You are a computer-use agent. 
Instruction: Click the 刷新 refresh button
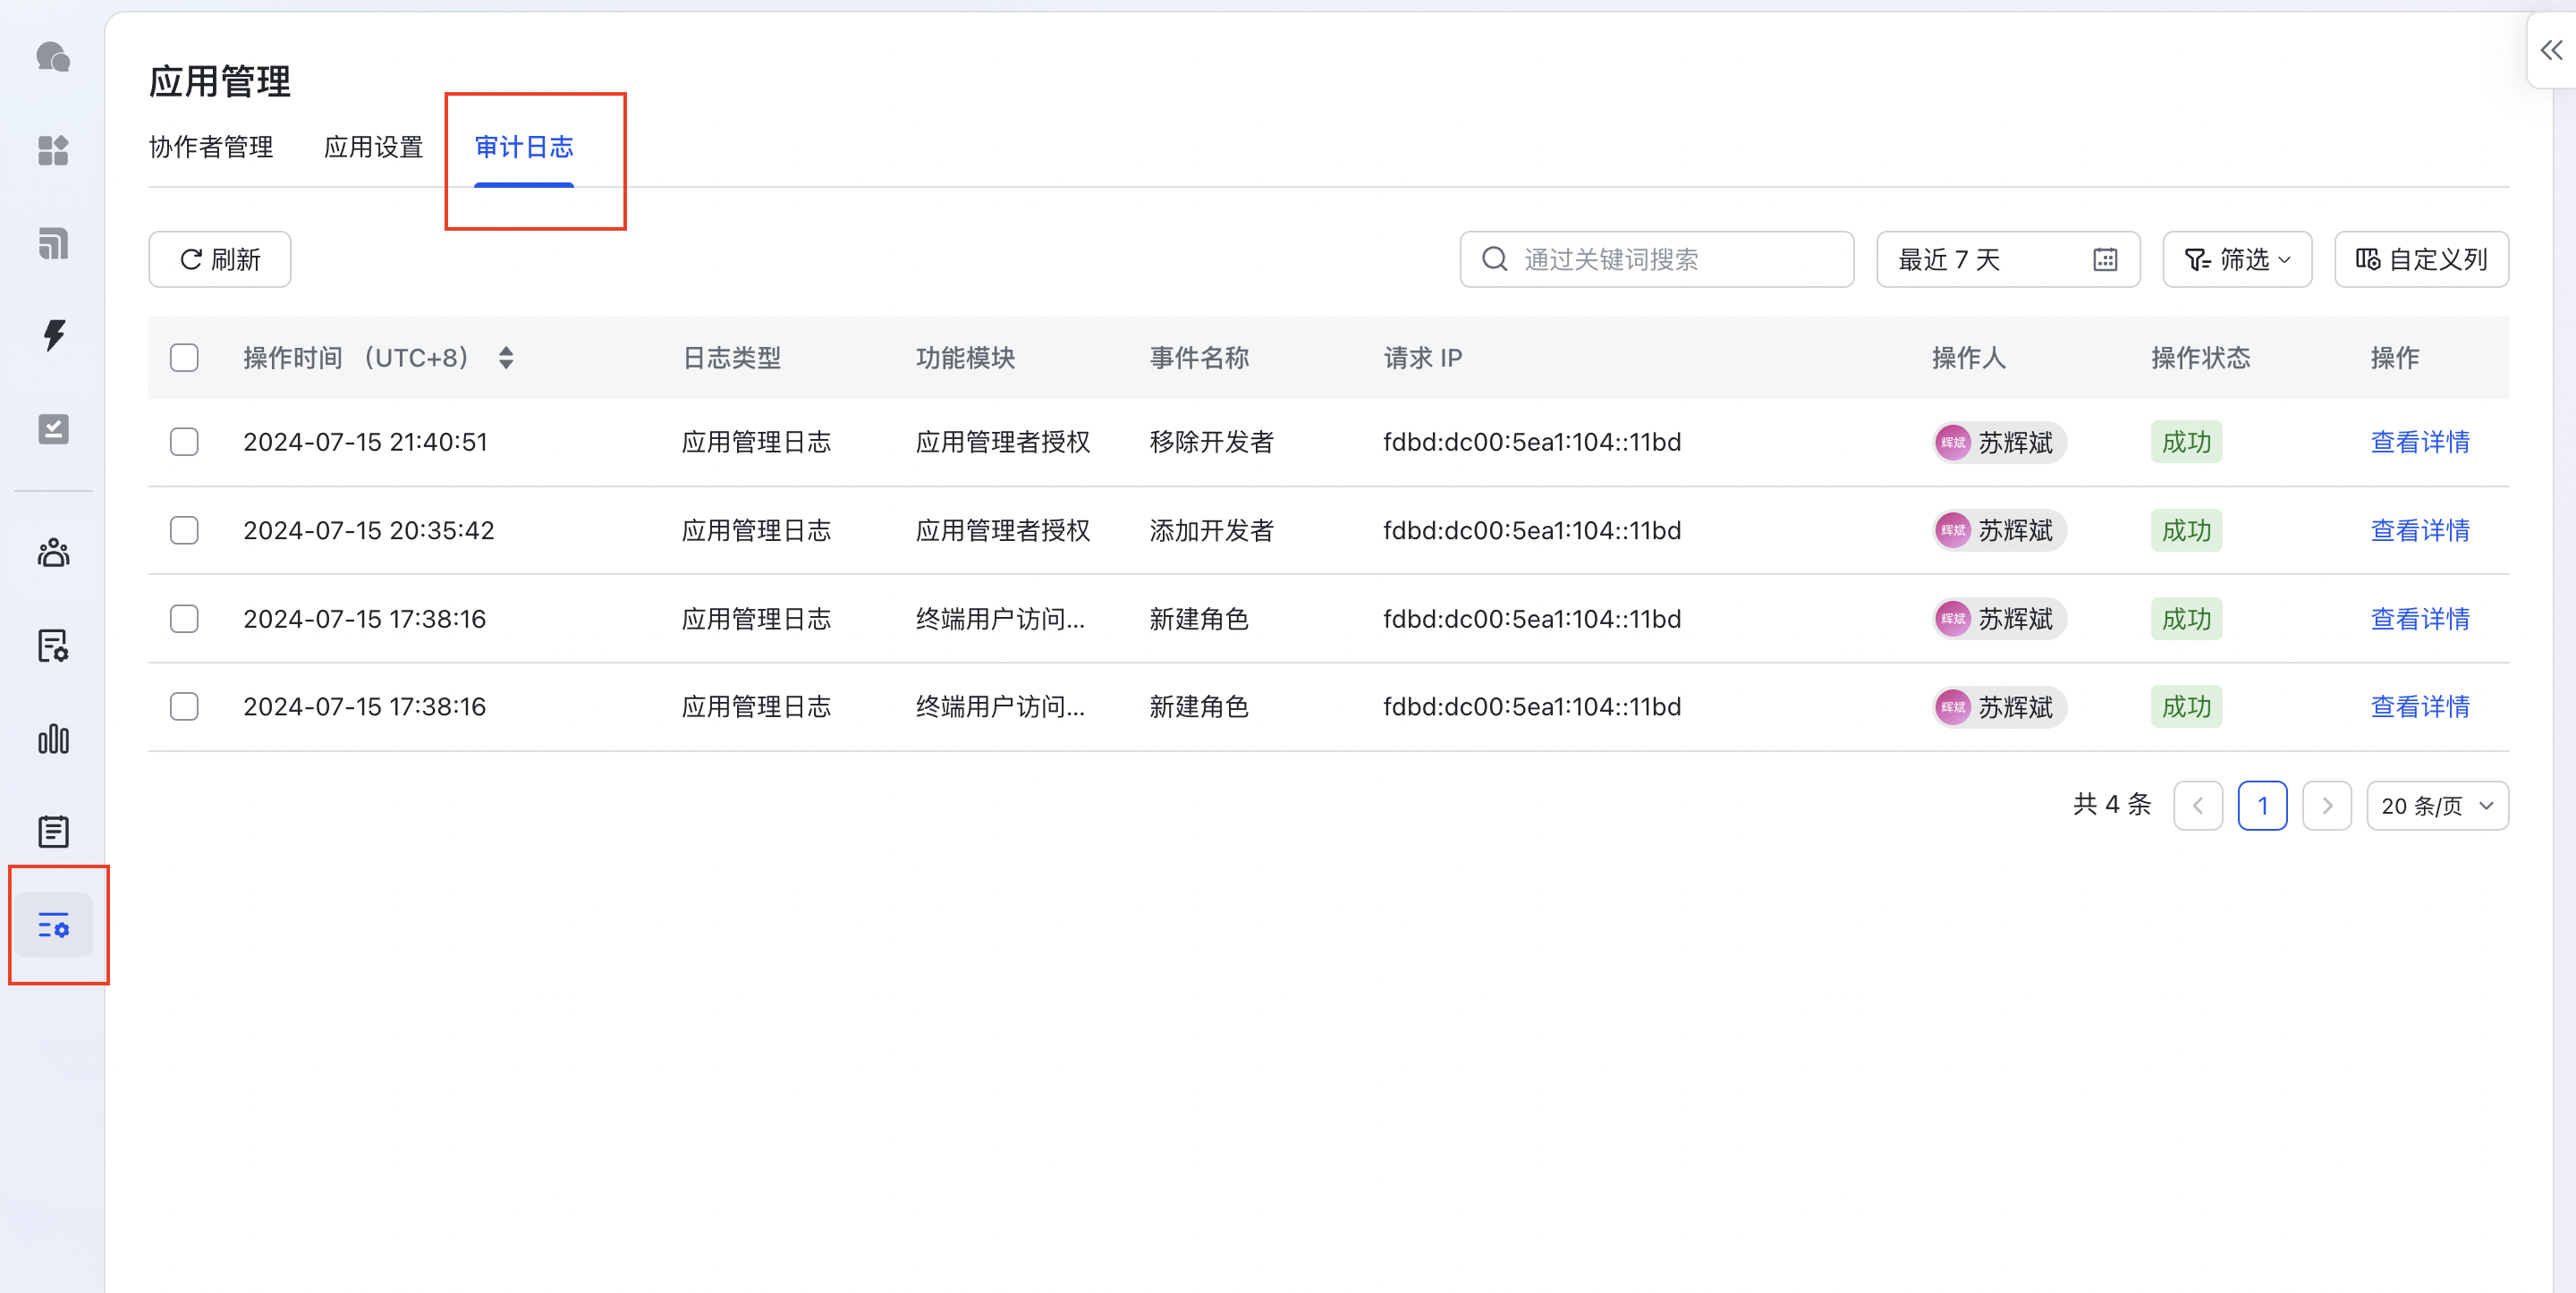click(220, 259)
